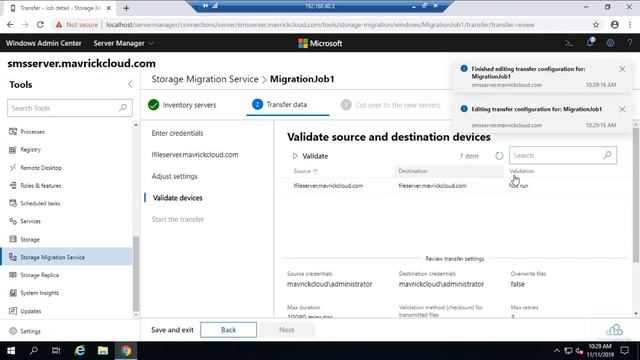The height and width of the screenshot is (360, 640).
Task: Open System Insights tool
Action: 39,293
